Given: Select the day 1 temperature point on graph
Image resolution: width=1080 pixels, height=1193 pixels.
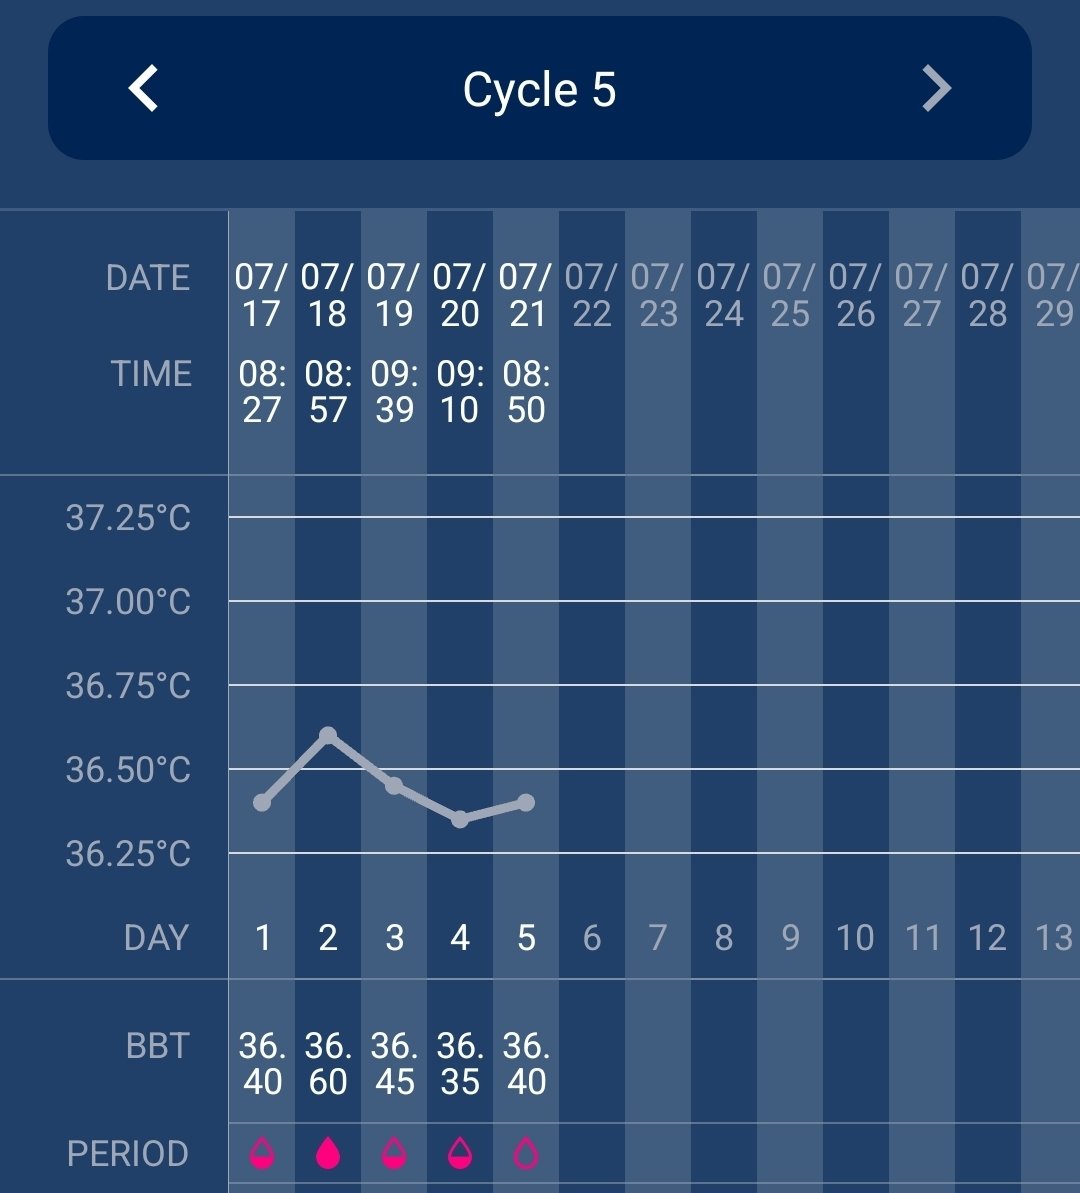Looking at the screenshot, I should click(x=262, y=802).
